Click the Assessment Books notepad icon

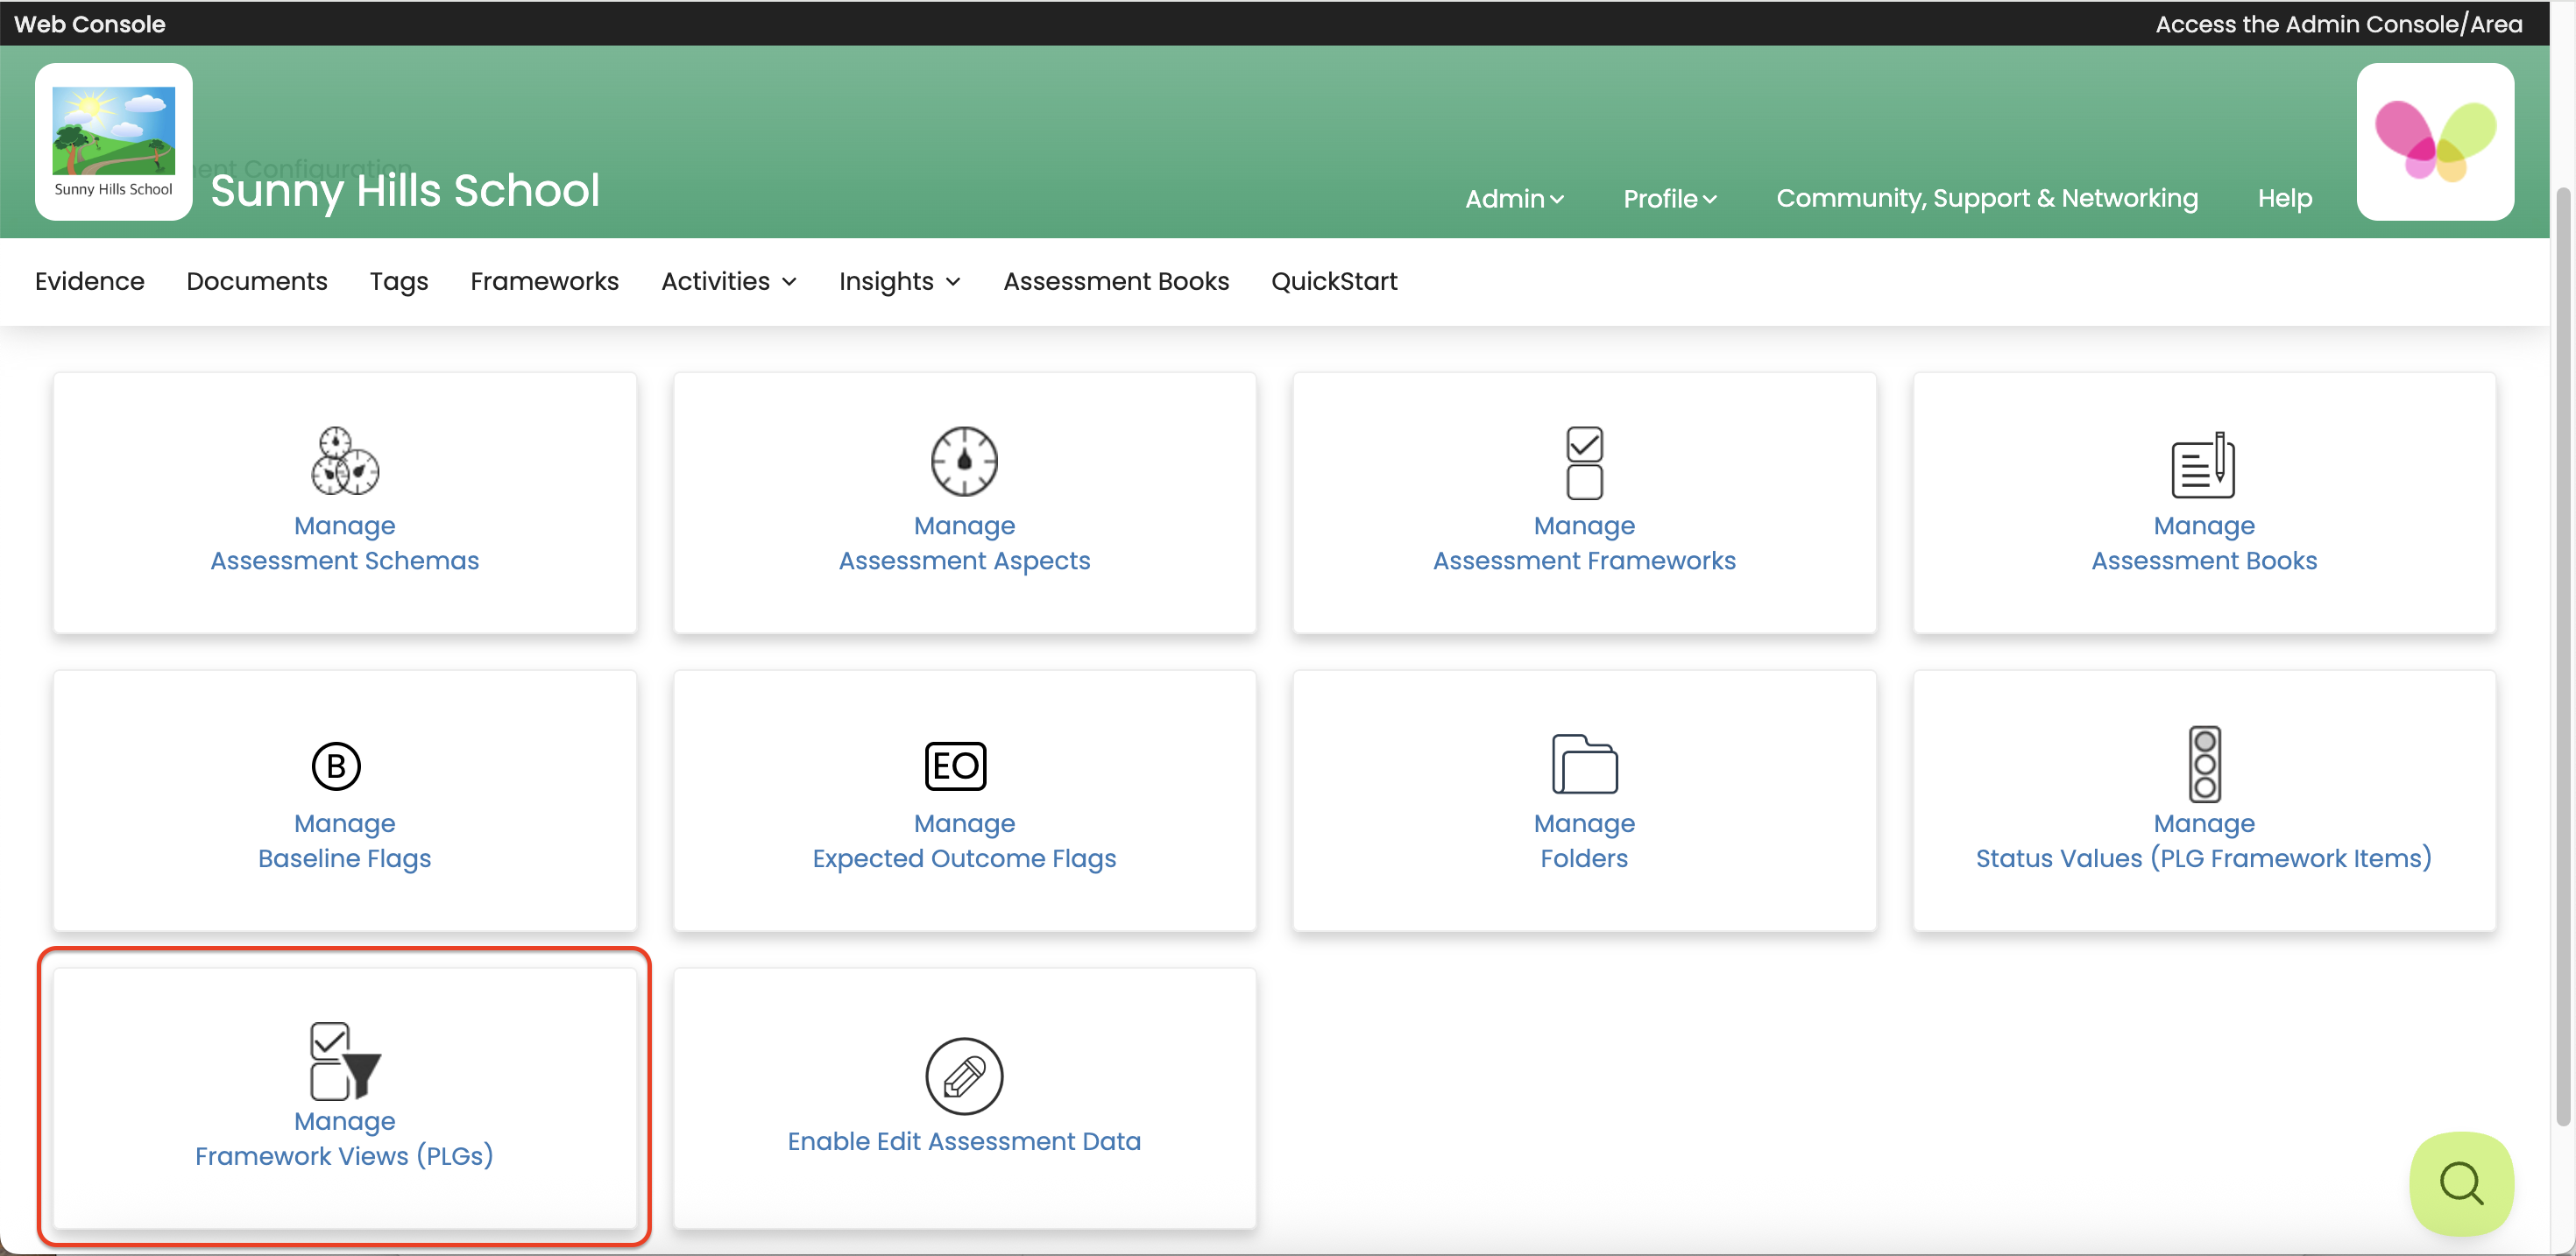[2203, 465]
